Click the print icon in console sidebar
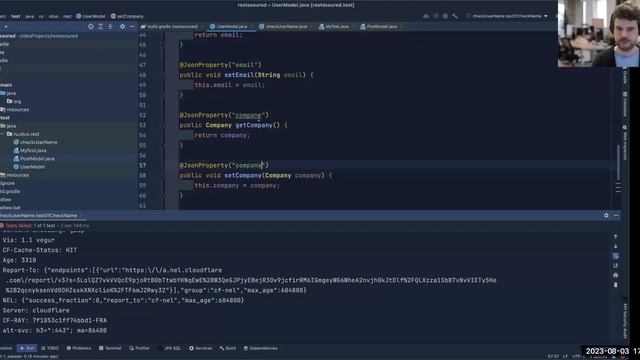 (x=616, y=276)
